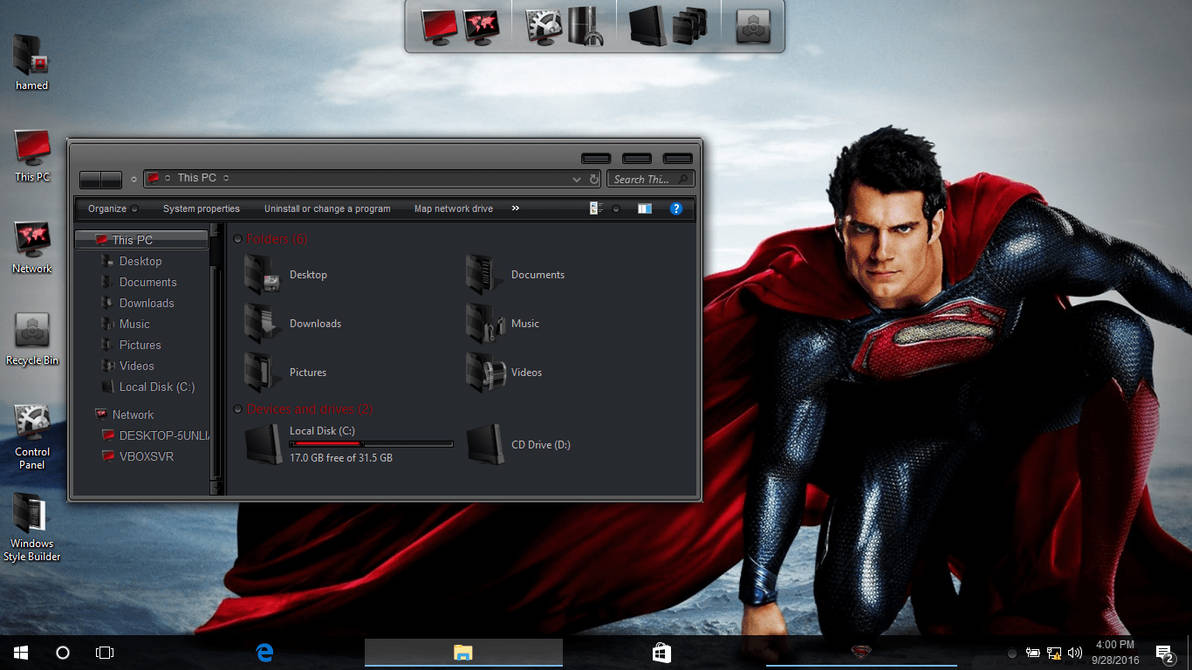Launch Microsoft Edge from the taskbar
The width and height of the screenshot is (1192, 670).
[x=264, y=651]
